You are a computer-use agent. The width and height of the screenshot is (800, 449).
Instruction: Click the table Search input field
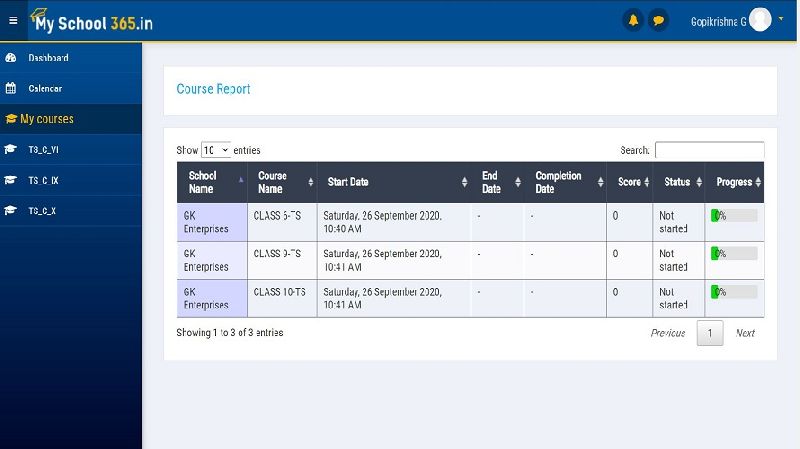709,150
